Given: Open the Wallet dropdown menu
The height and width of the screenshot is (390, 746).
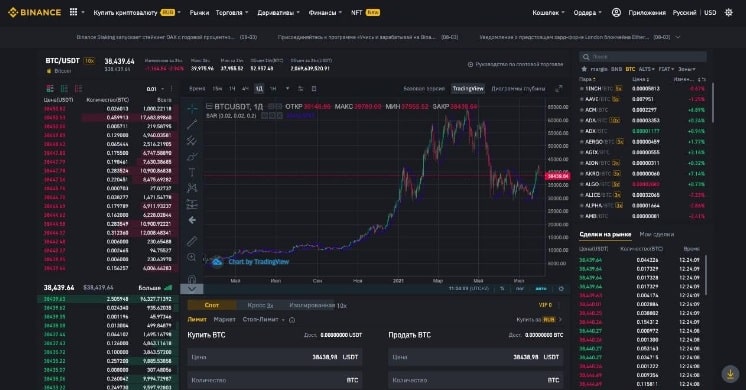Looking at the screenshot, I should [548, 12].
